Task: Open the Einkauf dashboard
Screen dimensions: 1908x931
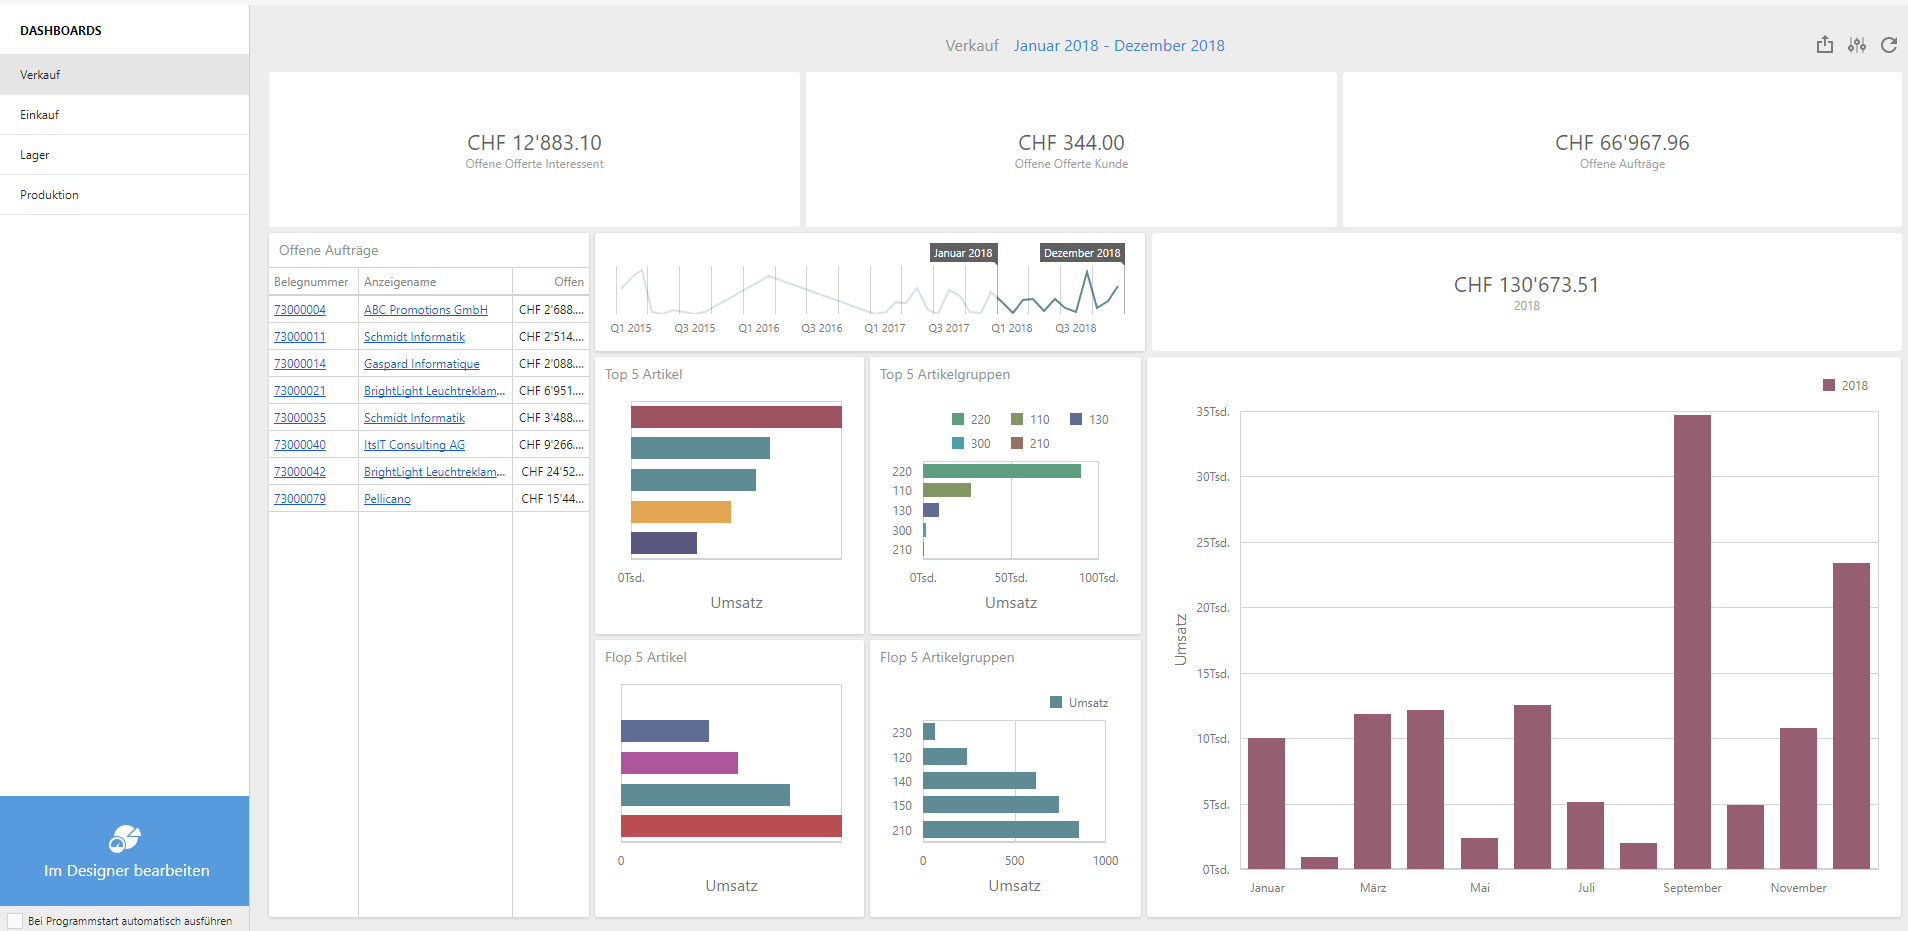Action: pos(124,115)
